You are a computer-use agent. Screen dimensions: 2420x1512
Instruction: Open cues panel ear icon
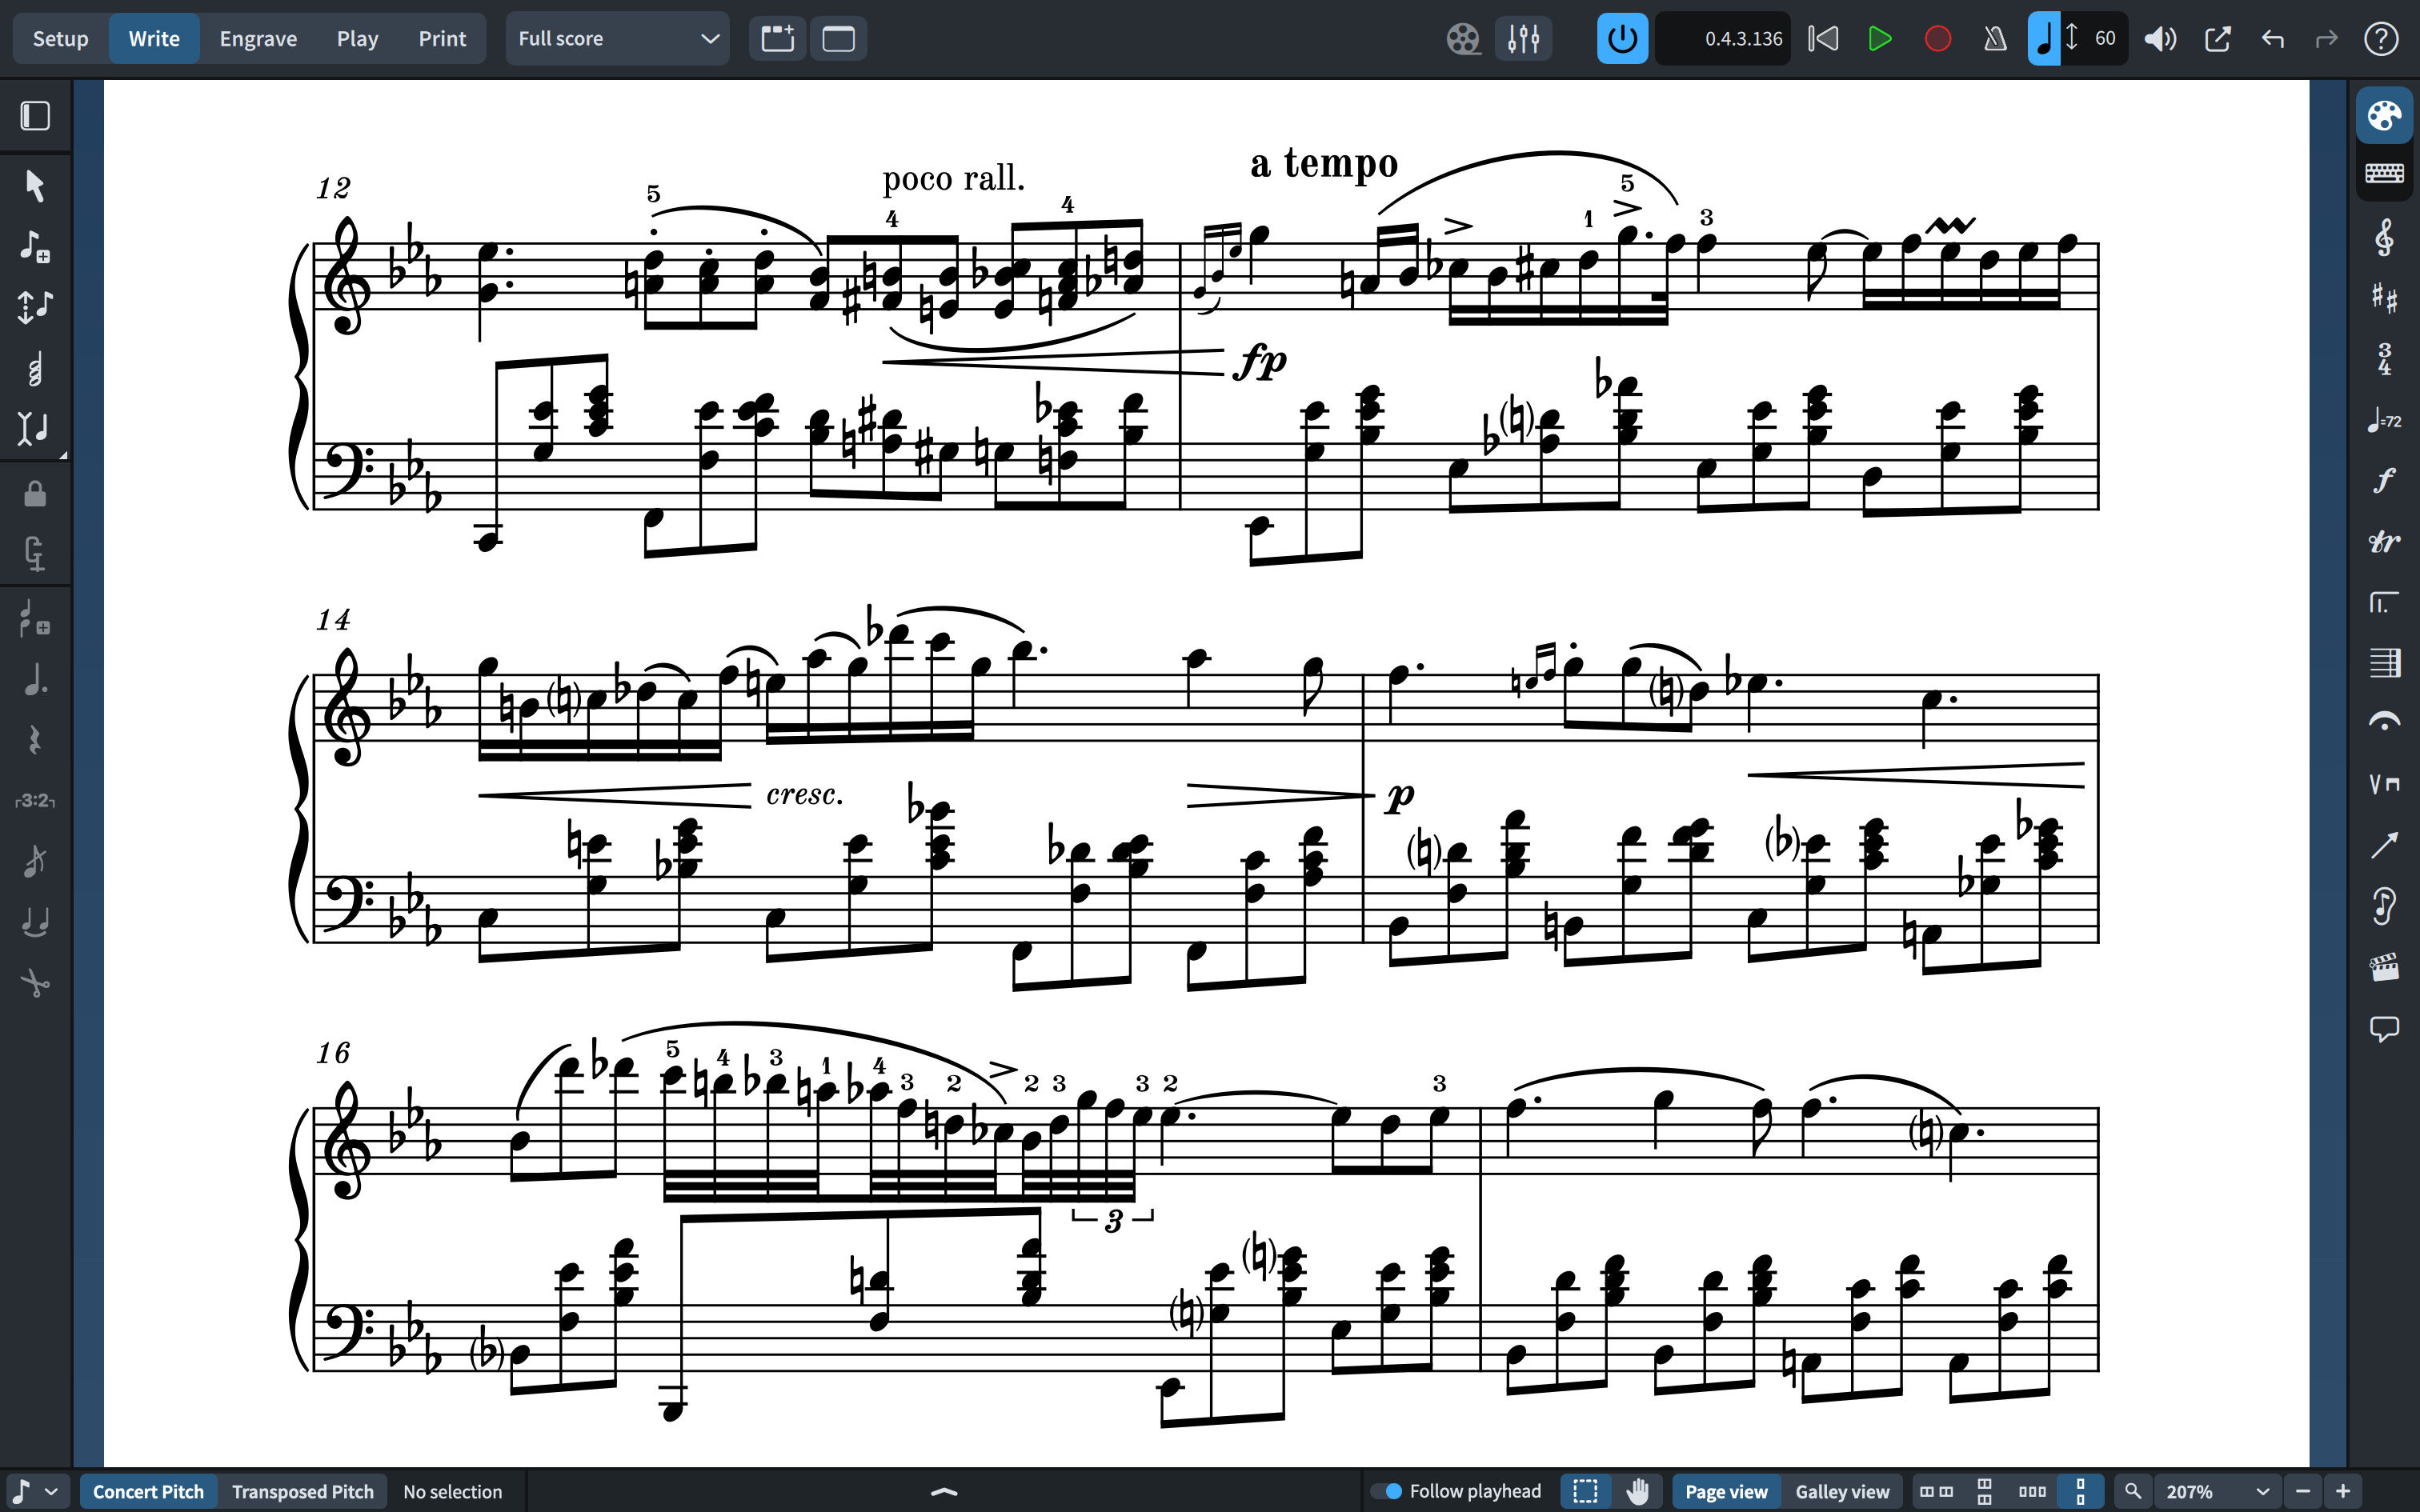click(x=2384, y=906)
